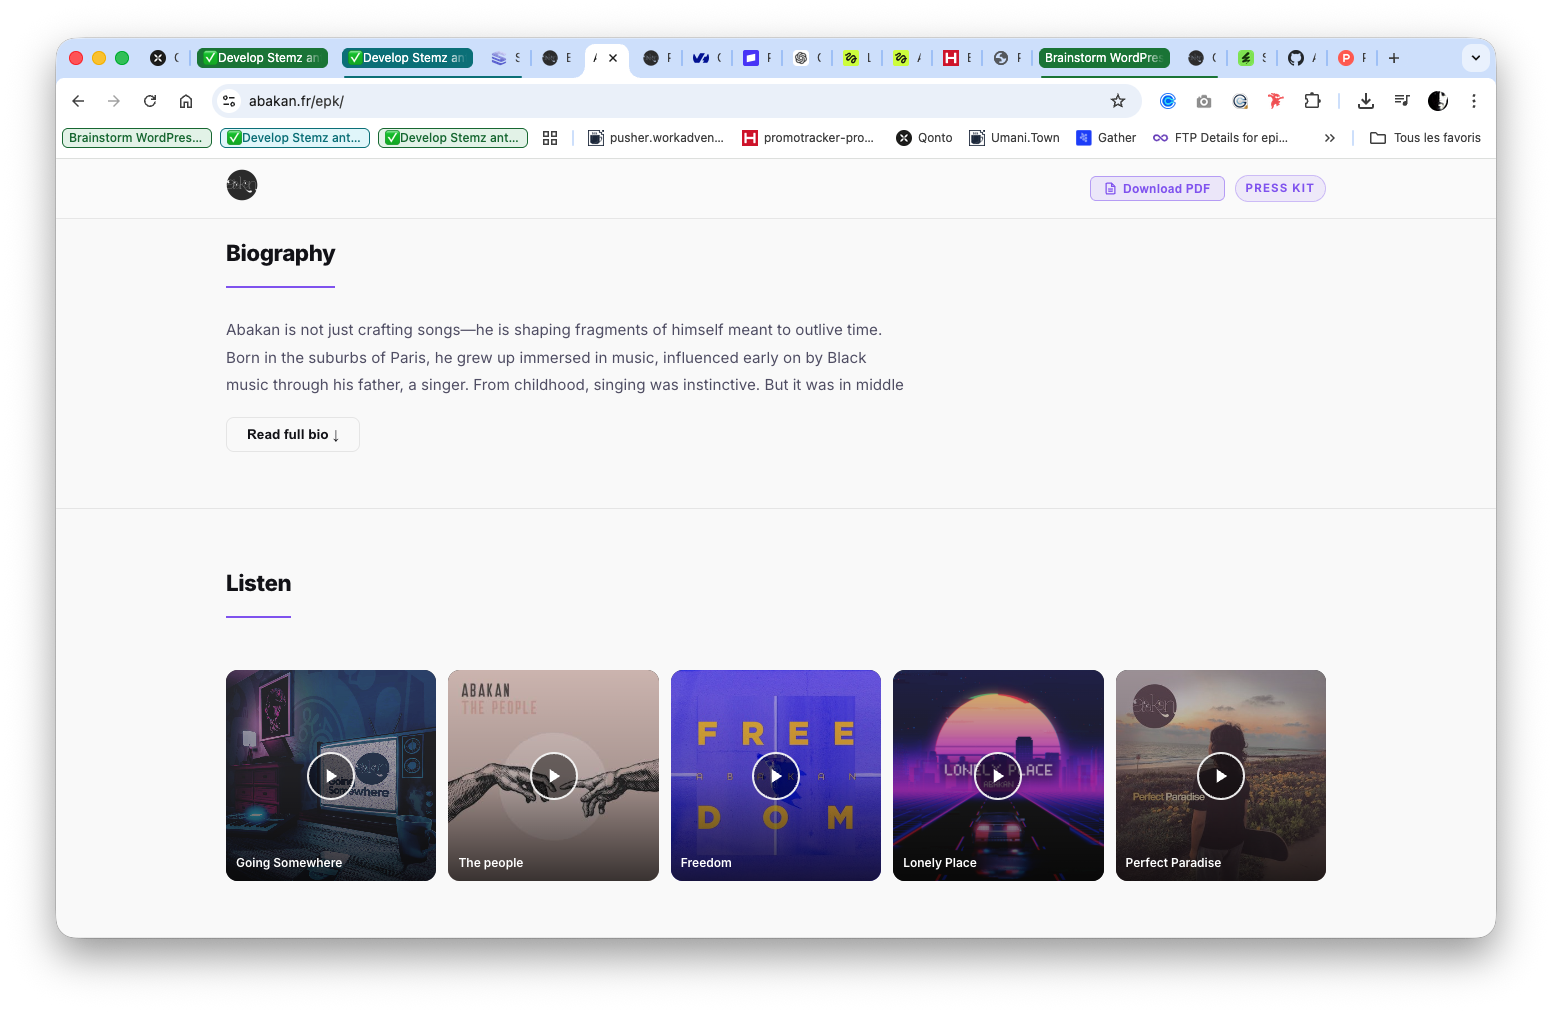This screenshot has height=1012, width=1552.
Task: Go to the browser home page icon
Action: point(186,101)
